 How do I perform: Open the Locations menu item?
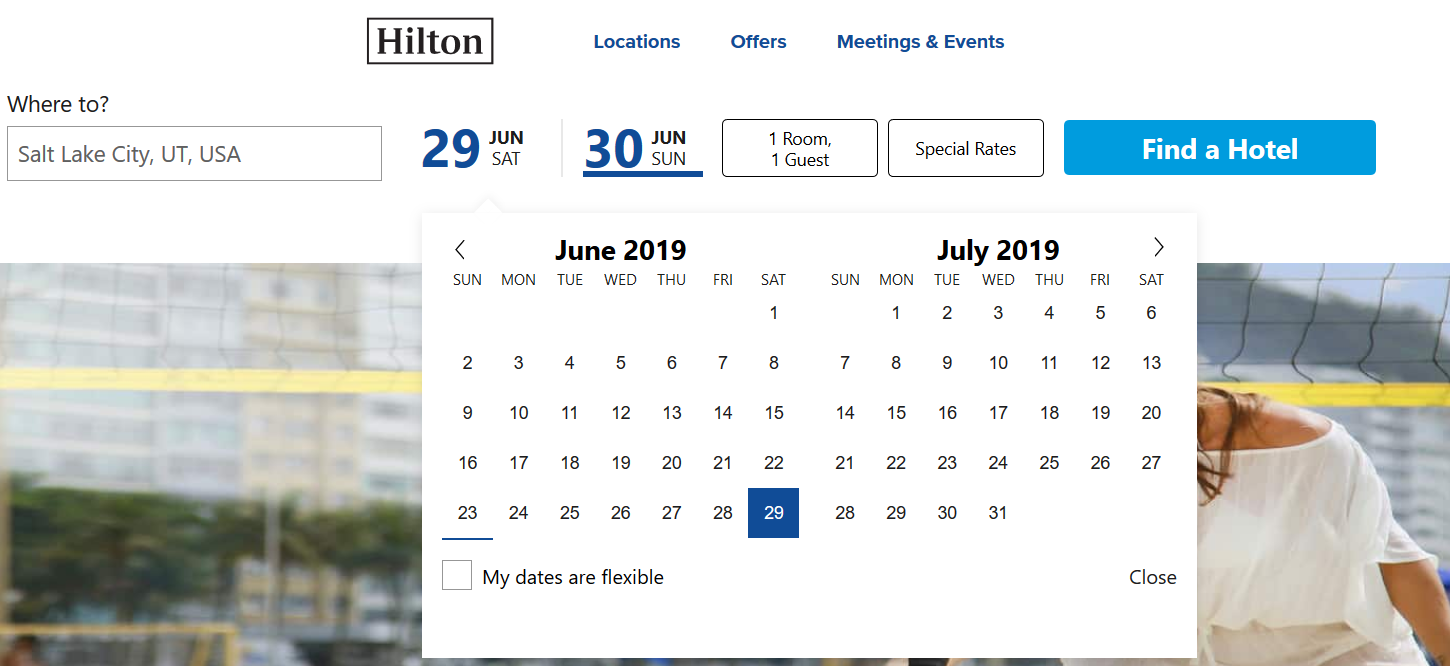tap(636, 42)
